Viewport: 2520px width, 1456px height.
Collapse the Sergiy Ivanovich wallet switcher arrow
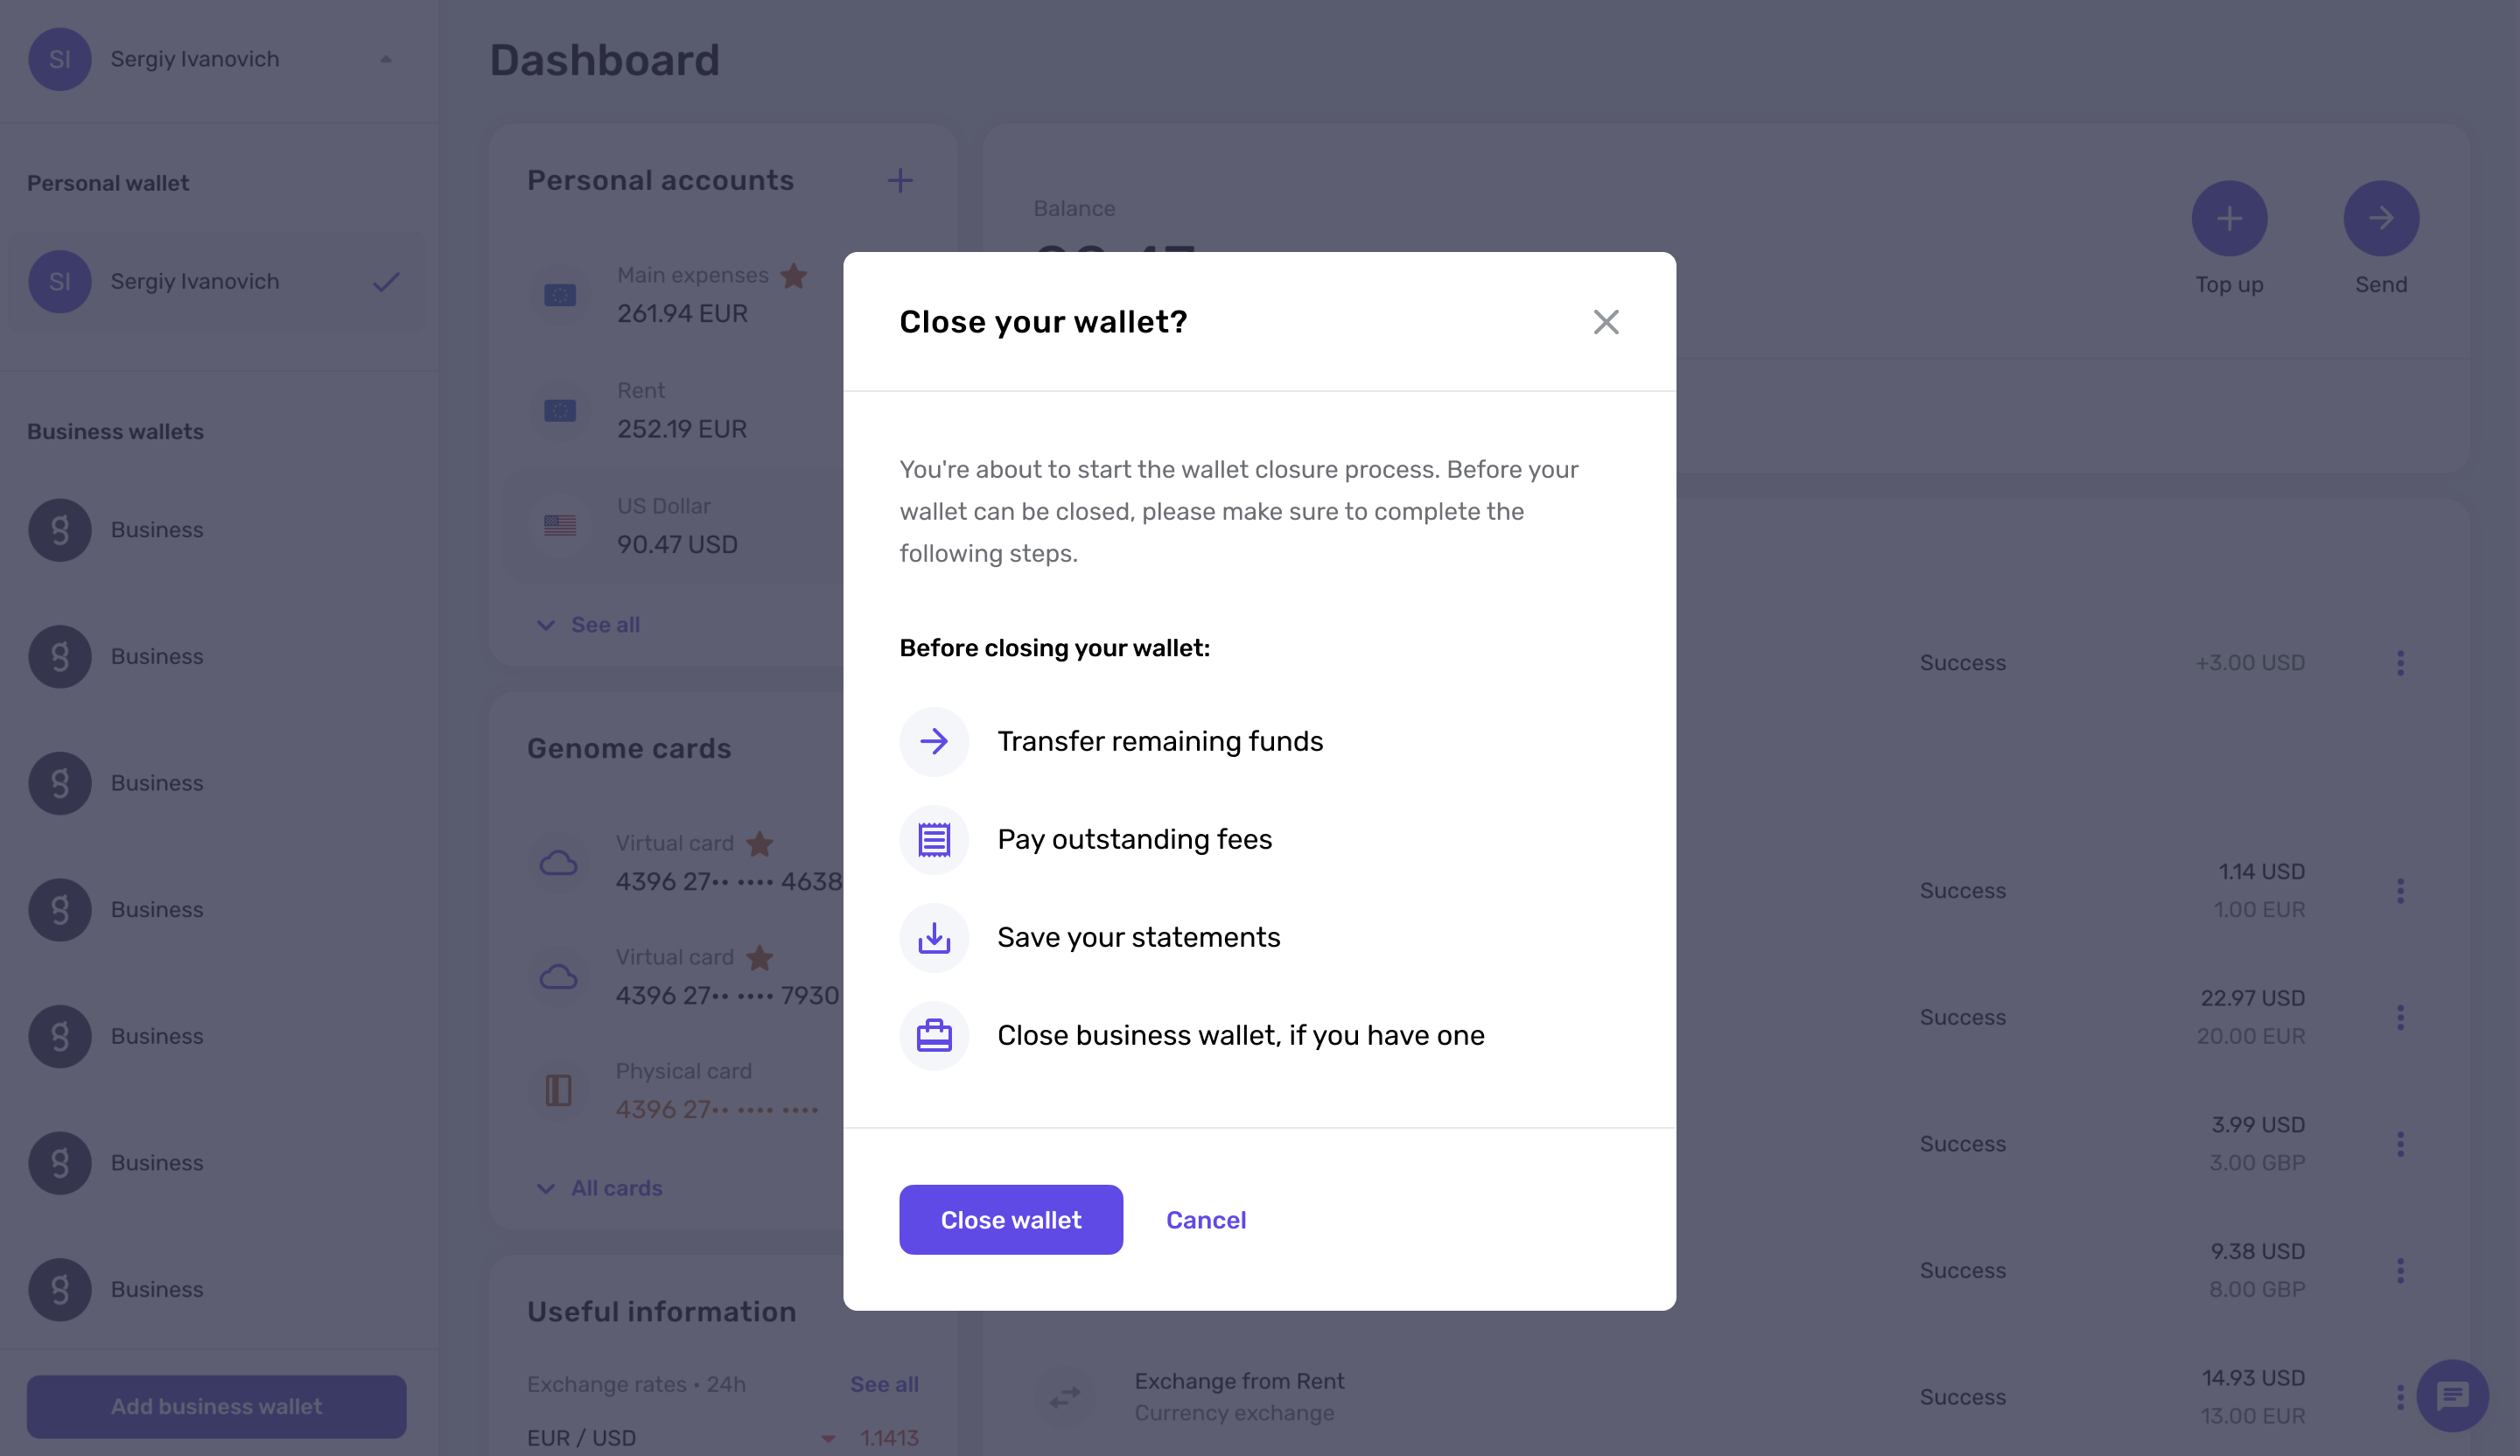click(386, 59)
